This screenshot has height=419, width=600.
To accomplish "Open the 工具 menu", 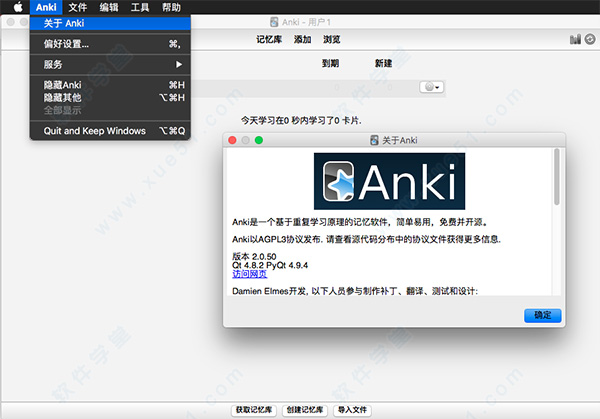I will point(140,7).
